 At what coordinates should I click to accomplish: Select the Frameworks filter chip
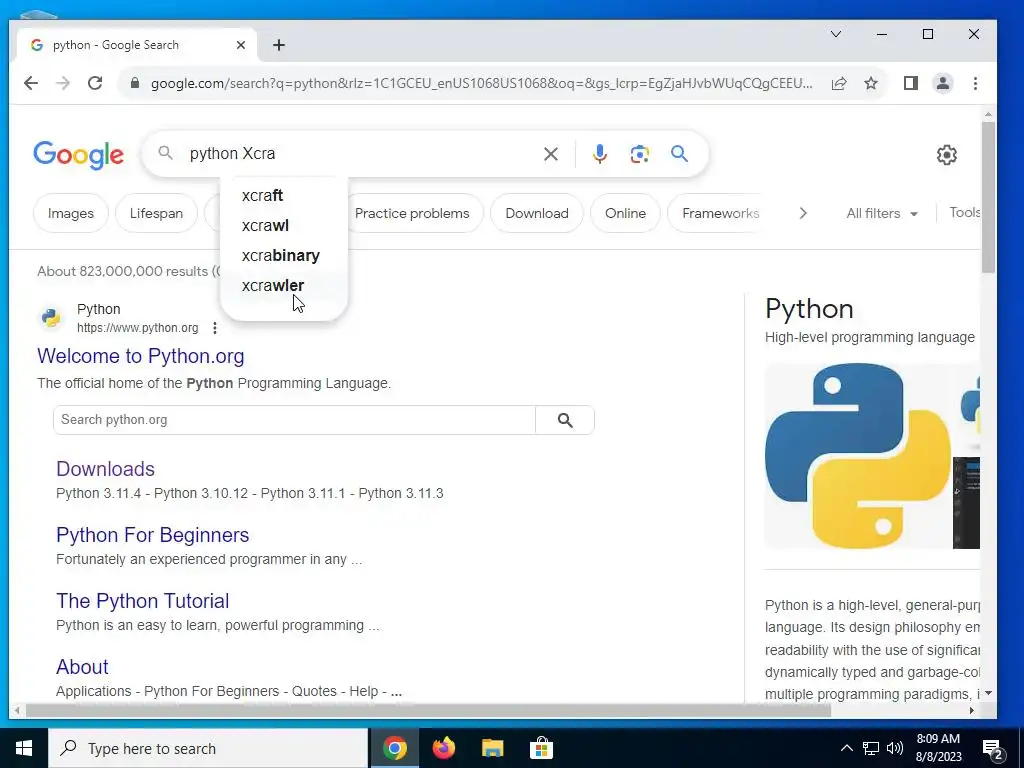coord(720,214)
